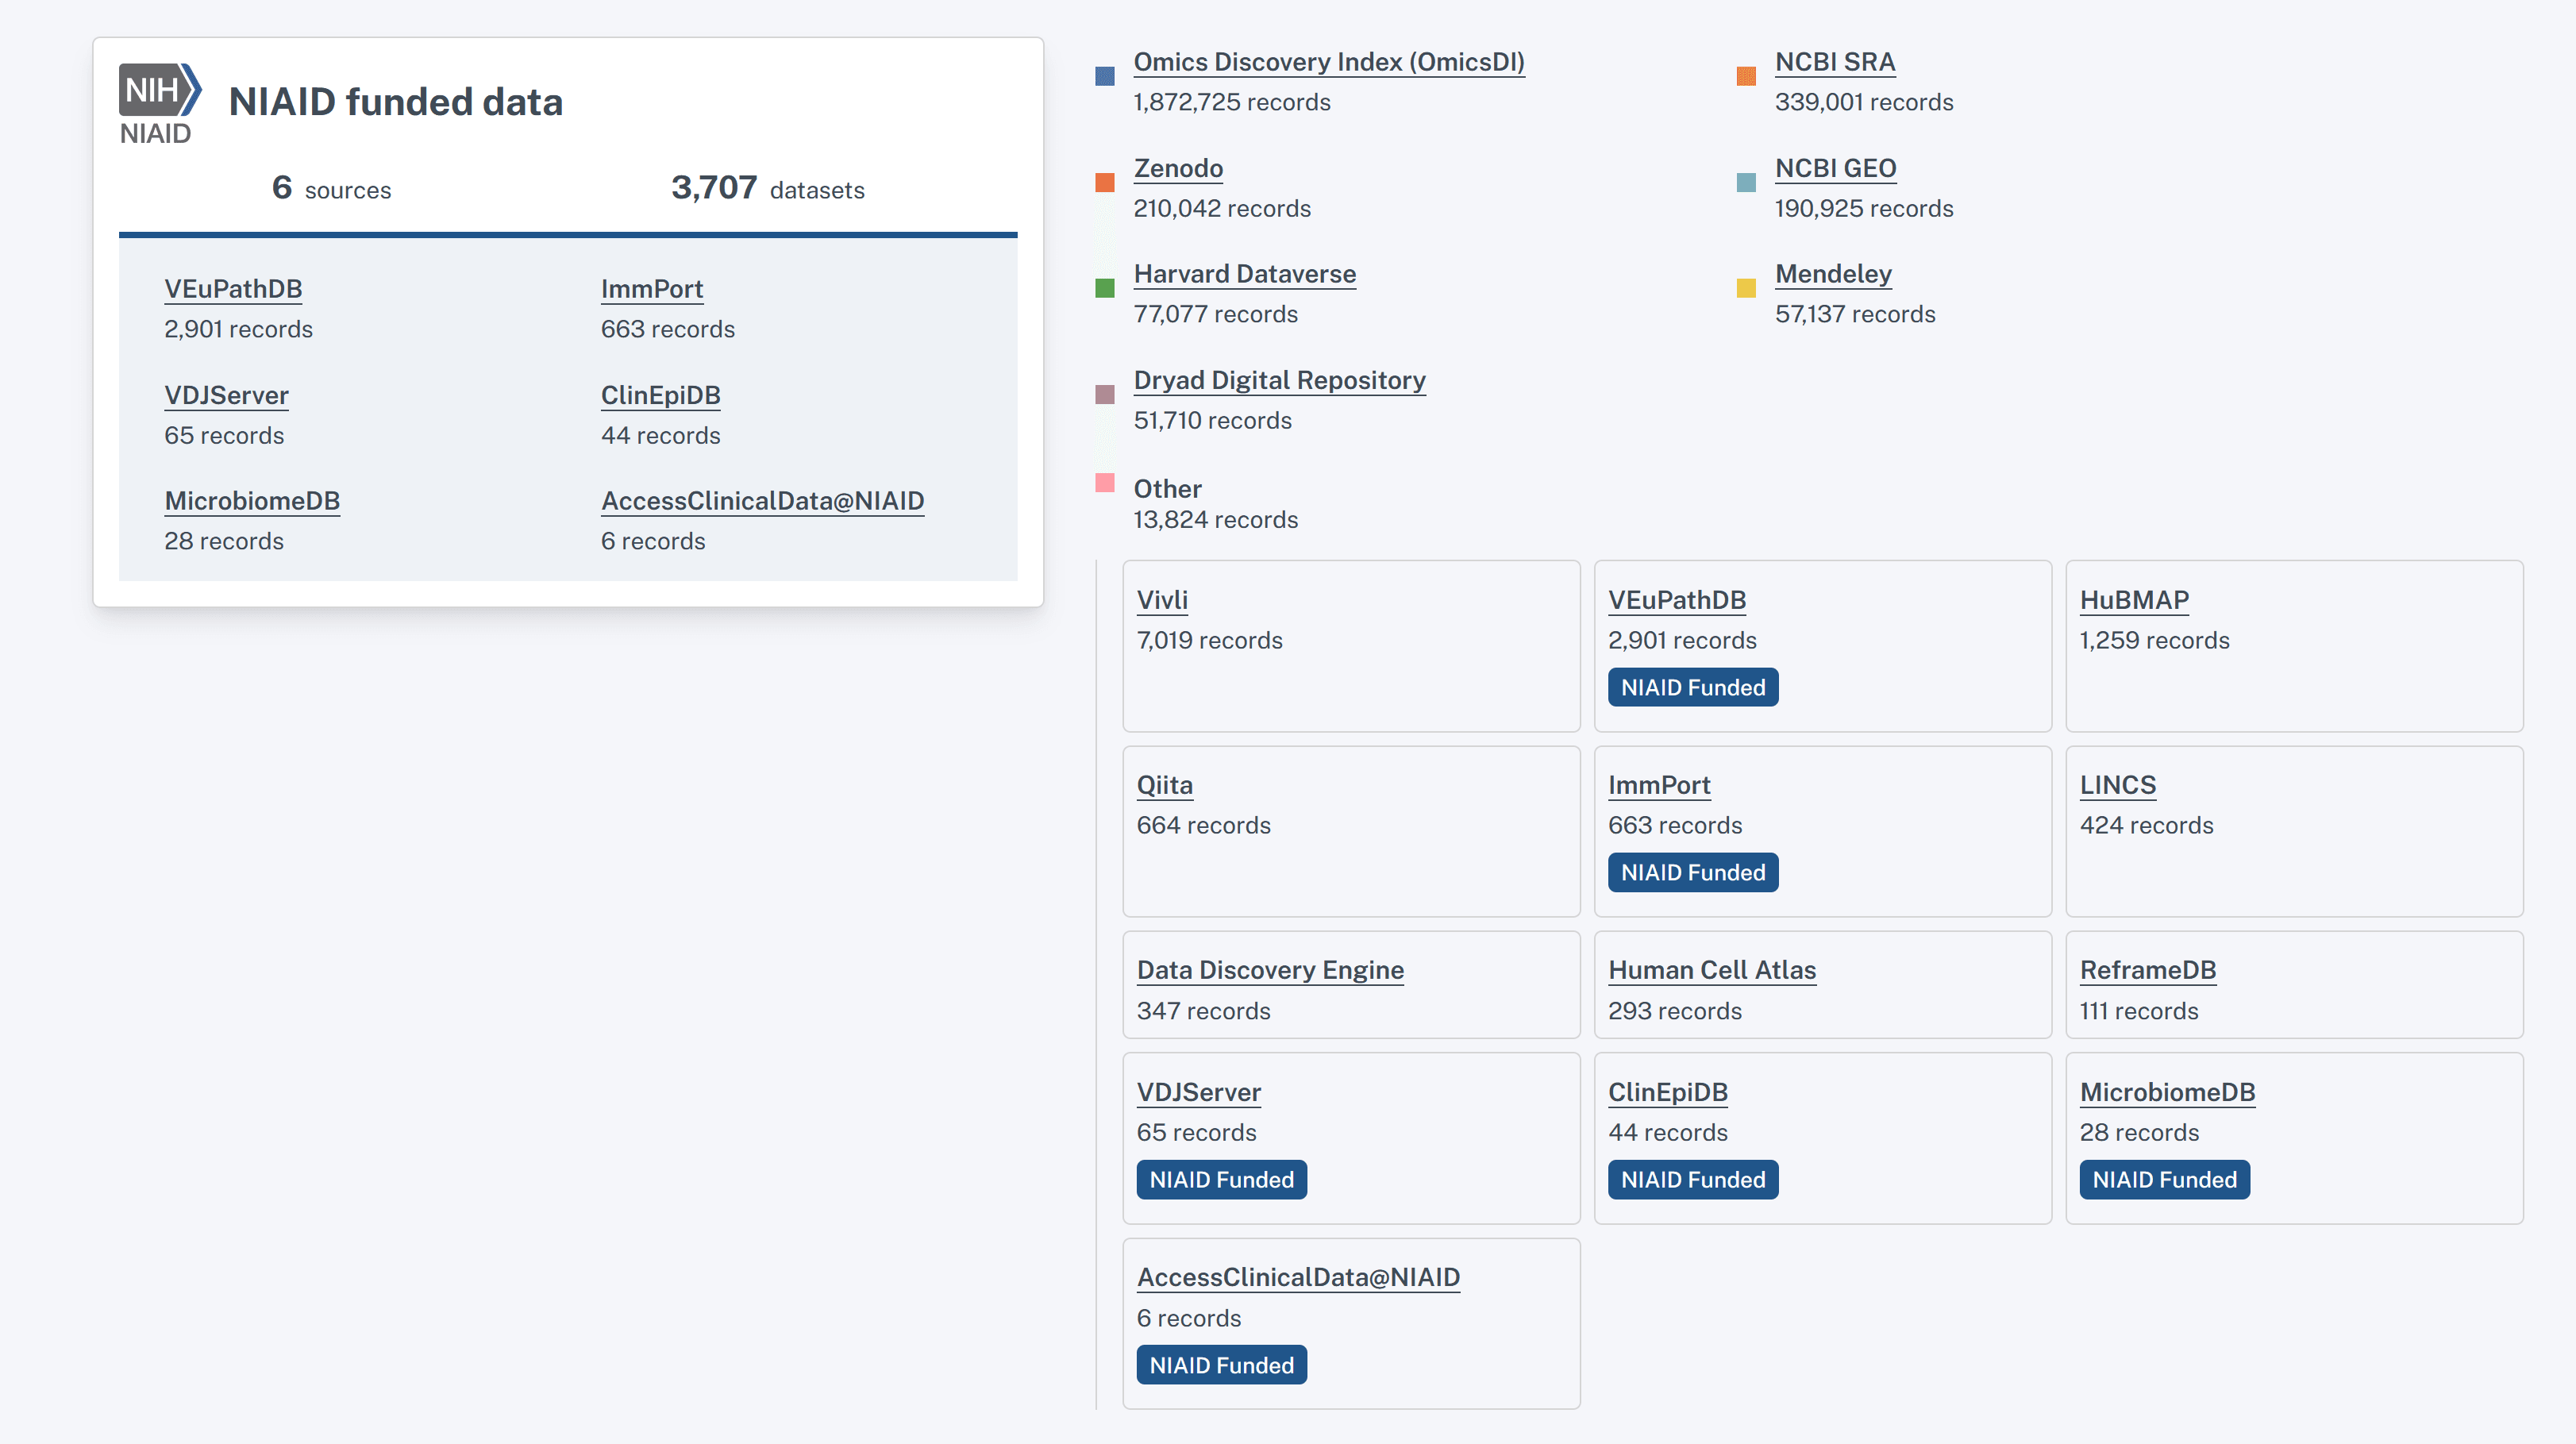Click the '111 records' text under ReframeDB
Screen dimensions: 2576x1444
coord(2139,1011)
